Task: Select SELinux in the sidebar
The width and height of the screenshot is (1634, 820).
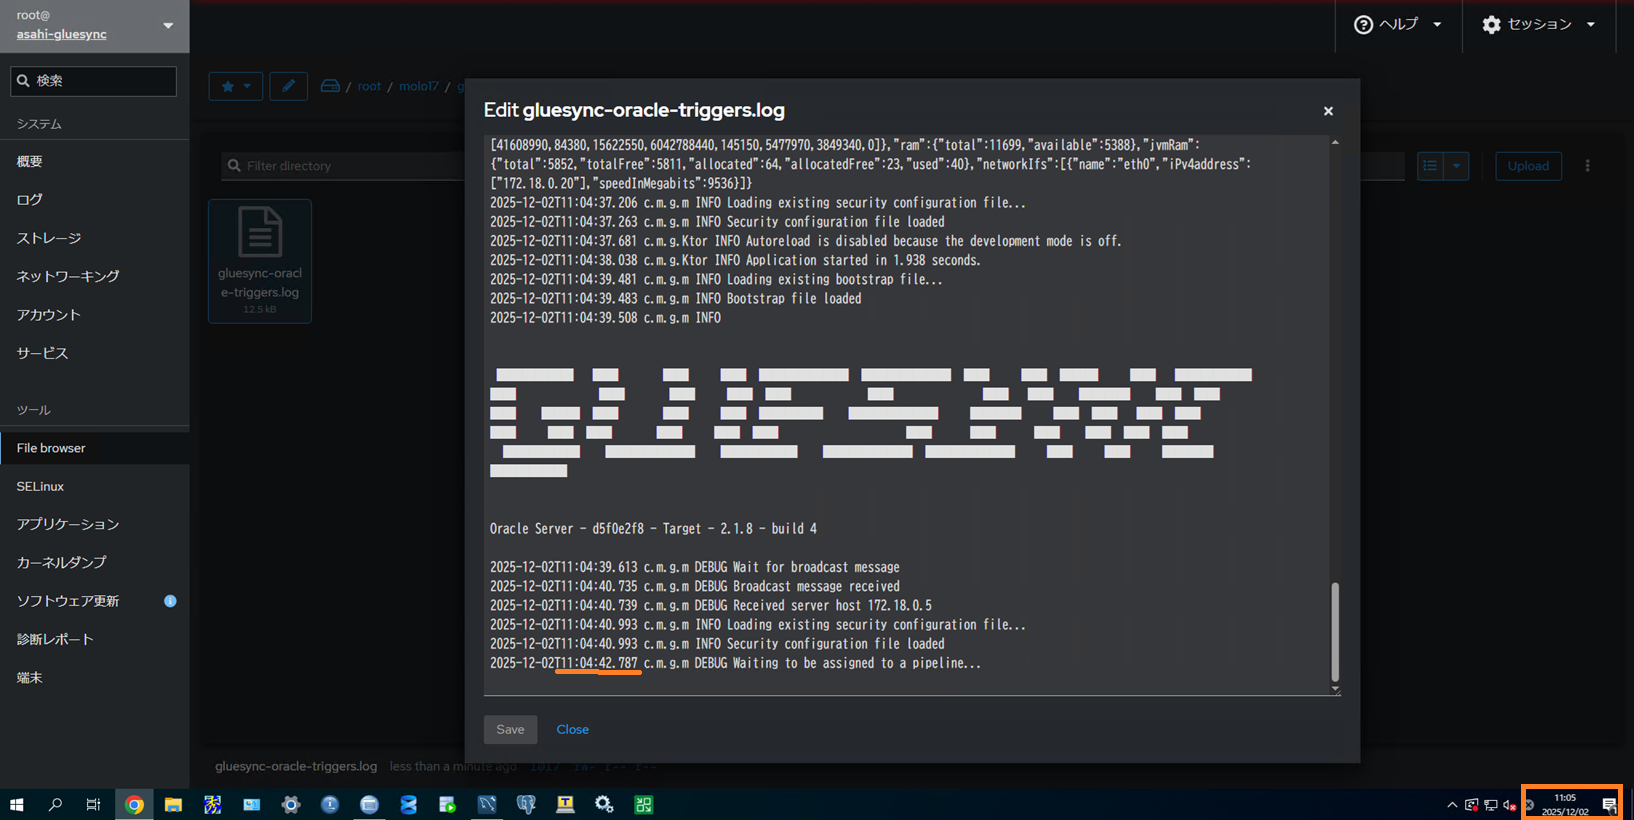Action: pos(40,486)
